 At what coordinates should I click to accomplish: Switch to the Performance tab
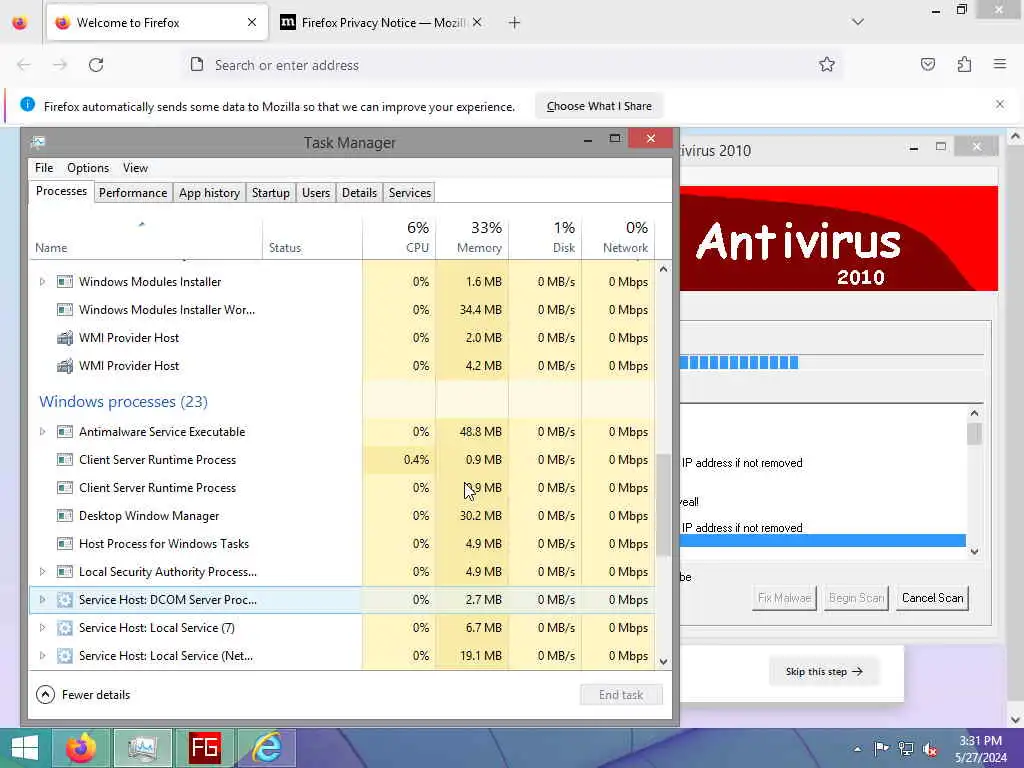(133, 193)
